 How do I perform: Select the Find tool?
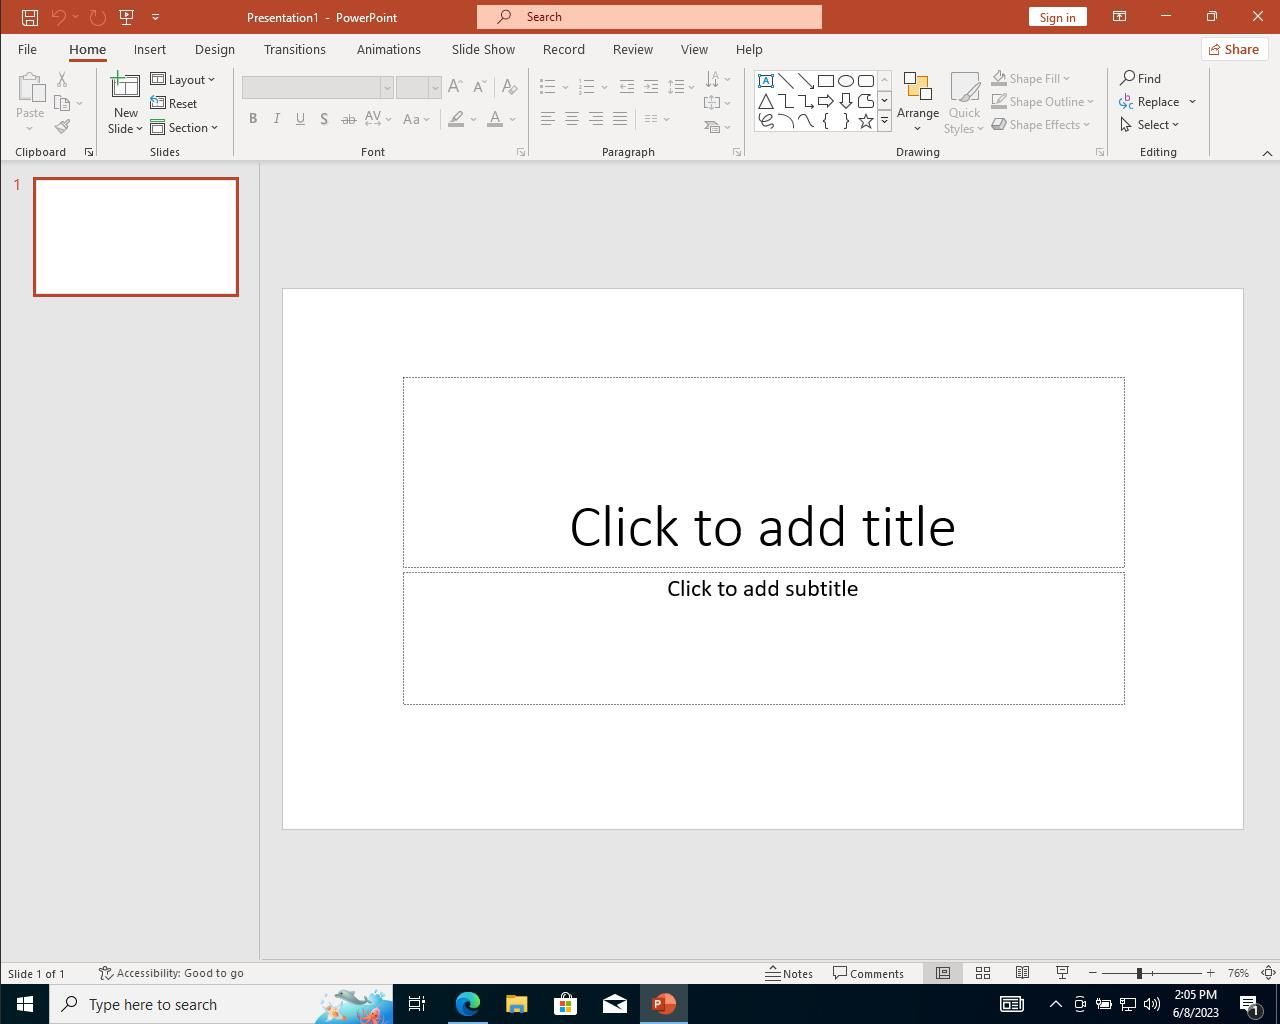(x=1140, y=78)
